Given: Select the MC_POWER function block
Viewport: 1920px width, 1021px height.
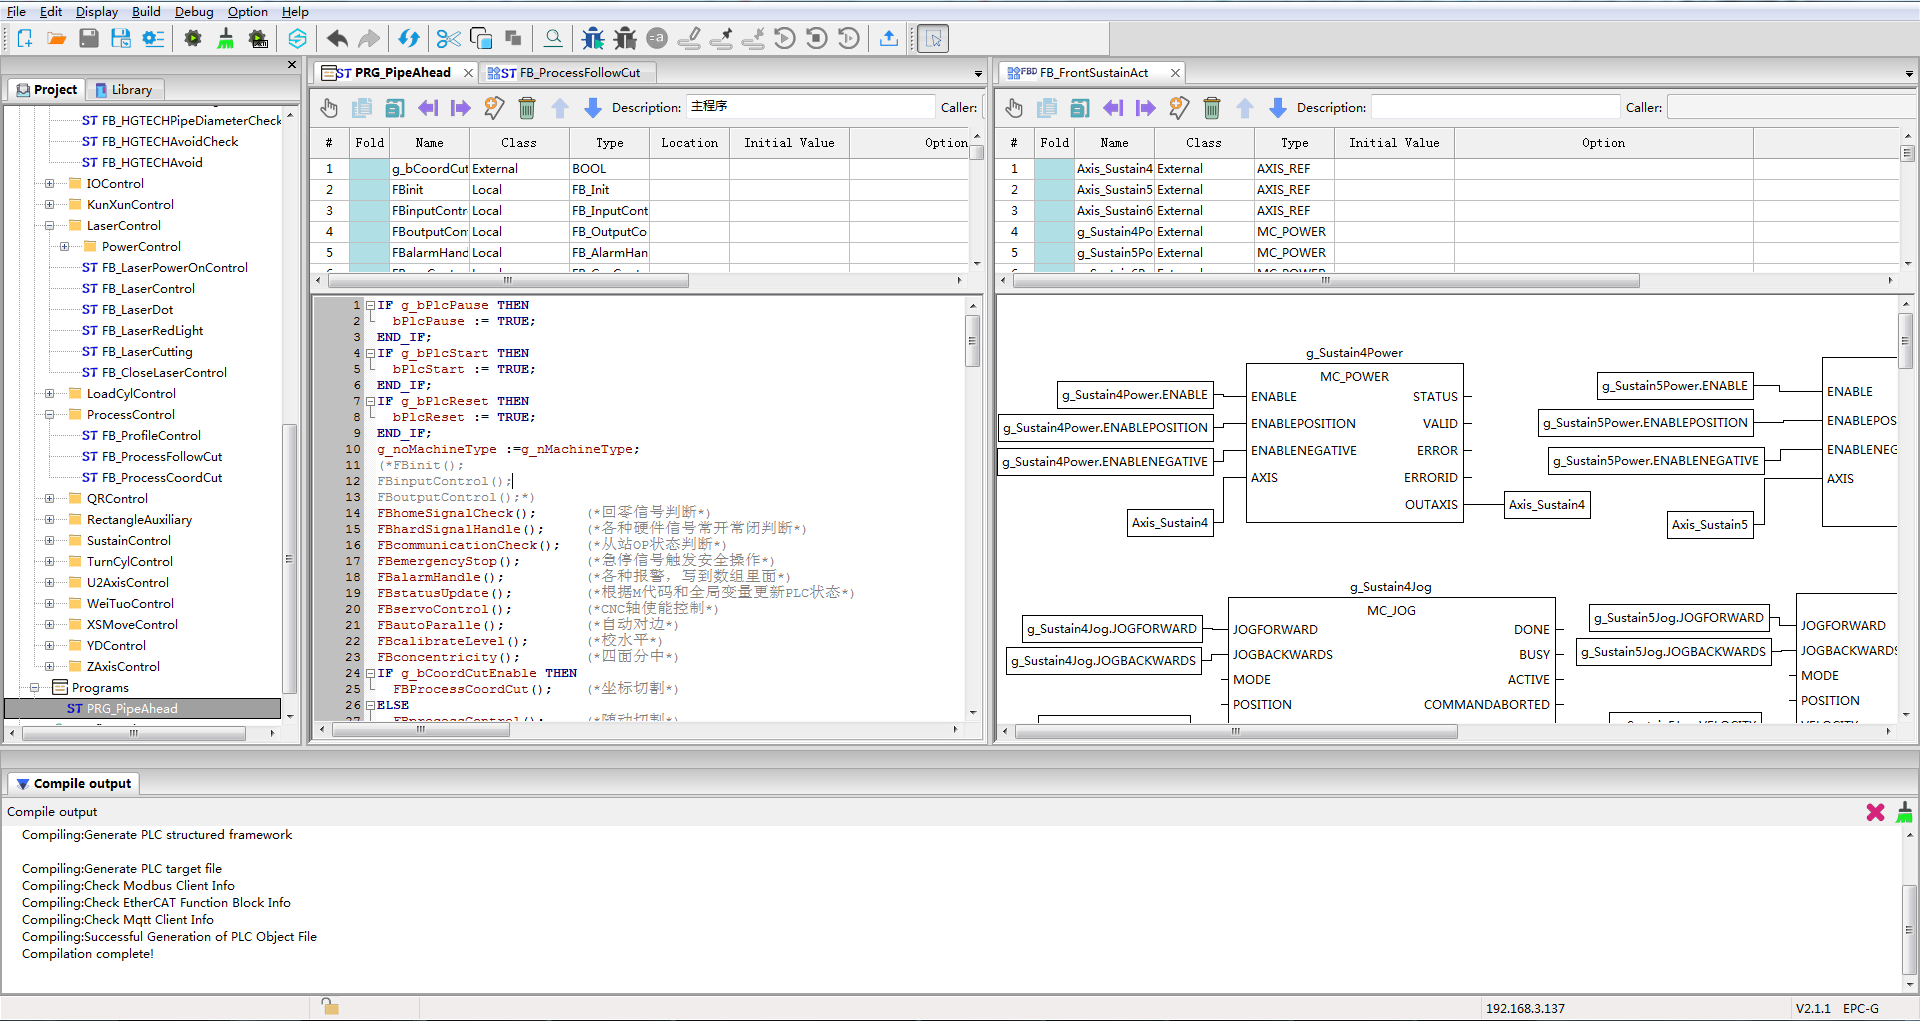Looking at the screenshot, I should [1355, 443].
